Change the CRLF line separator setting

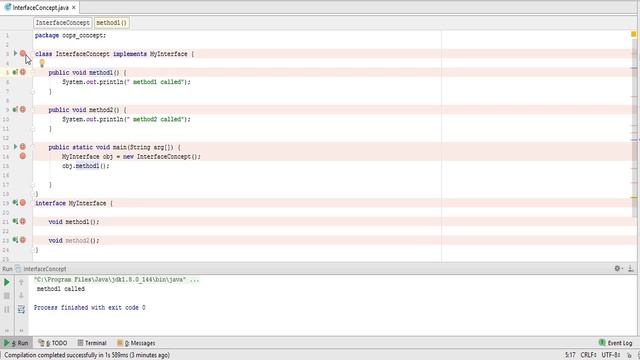pos(589,355)
